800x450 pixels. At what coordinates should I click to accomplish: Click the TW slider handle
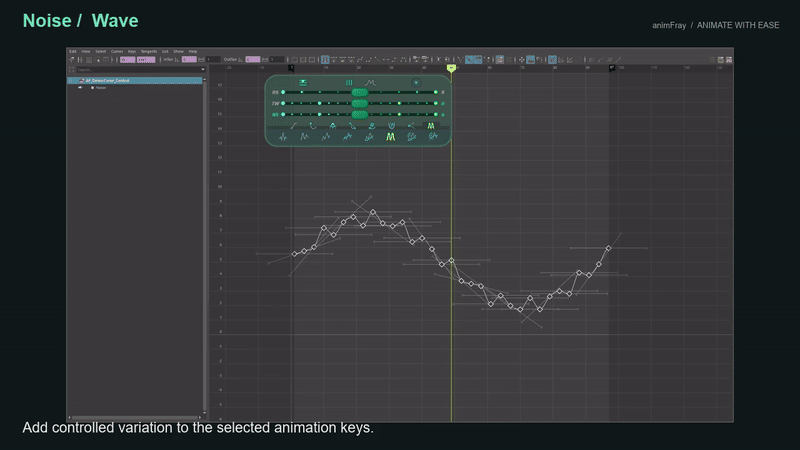point(360,104)
